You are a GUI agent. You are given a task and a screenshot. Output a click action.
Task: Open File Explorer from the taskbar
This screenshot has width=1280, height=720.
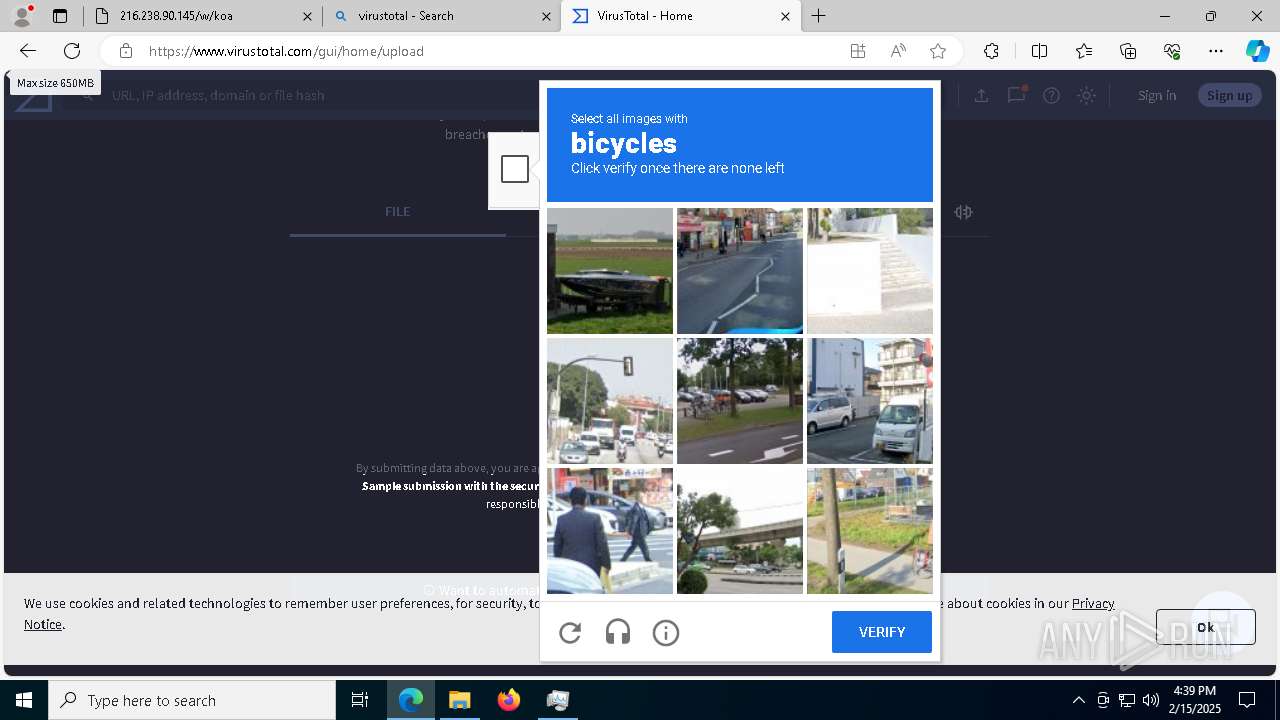(459, 700)
